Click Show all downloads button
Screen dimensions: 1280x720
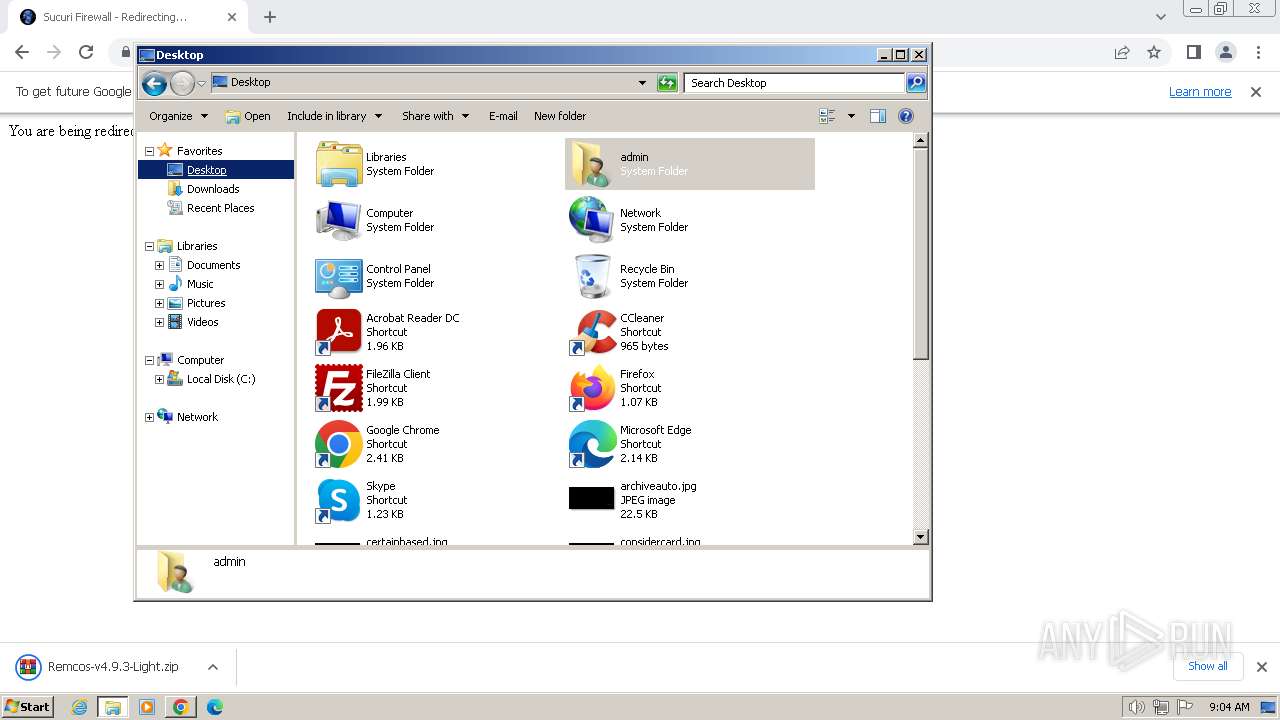pyautogui.click(x=1207, y=666)
